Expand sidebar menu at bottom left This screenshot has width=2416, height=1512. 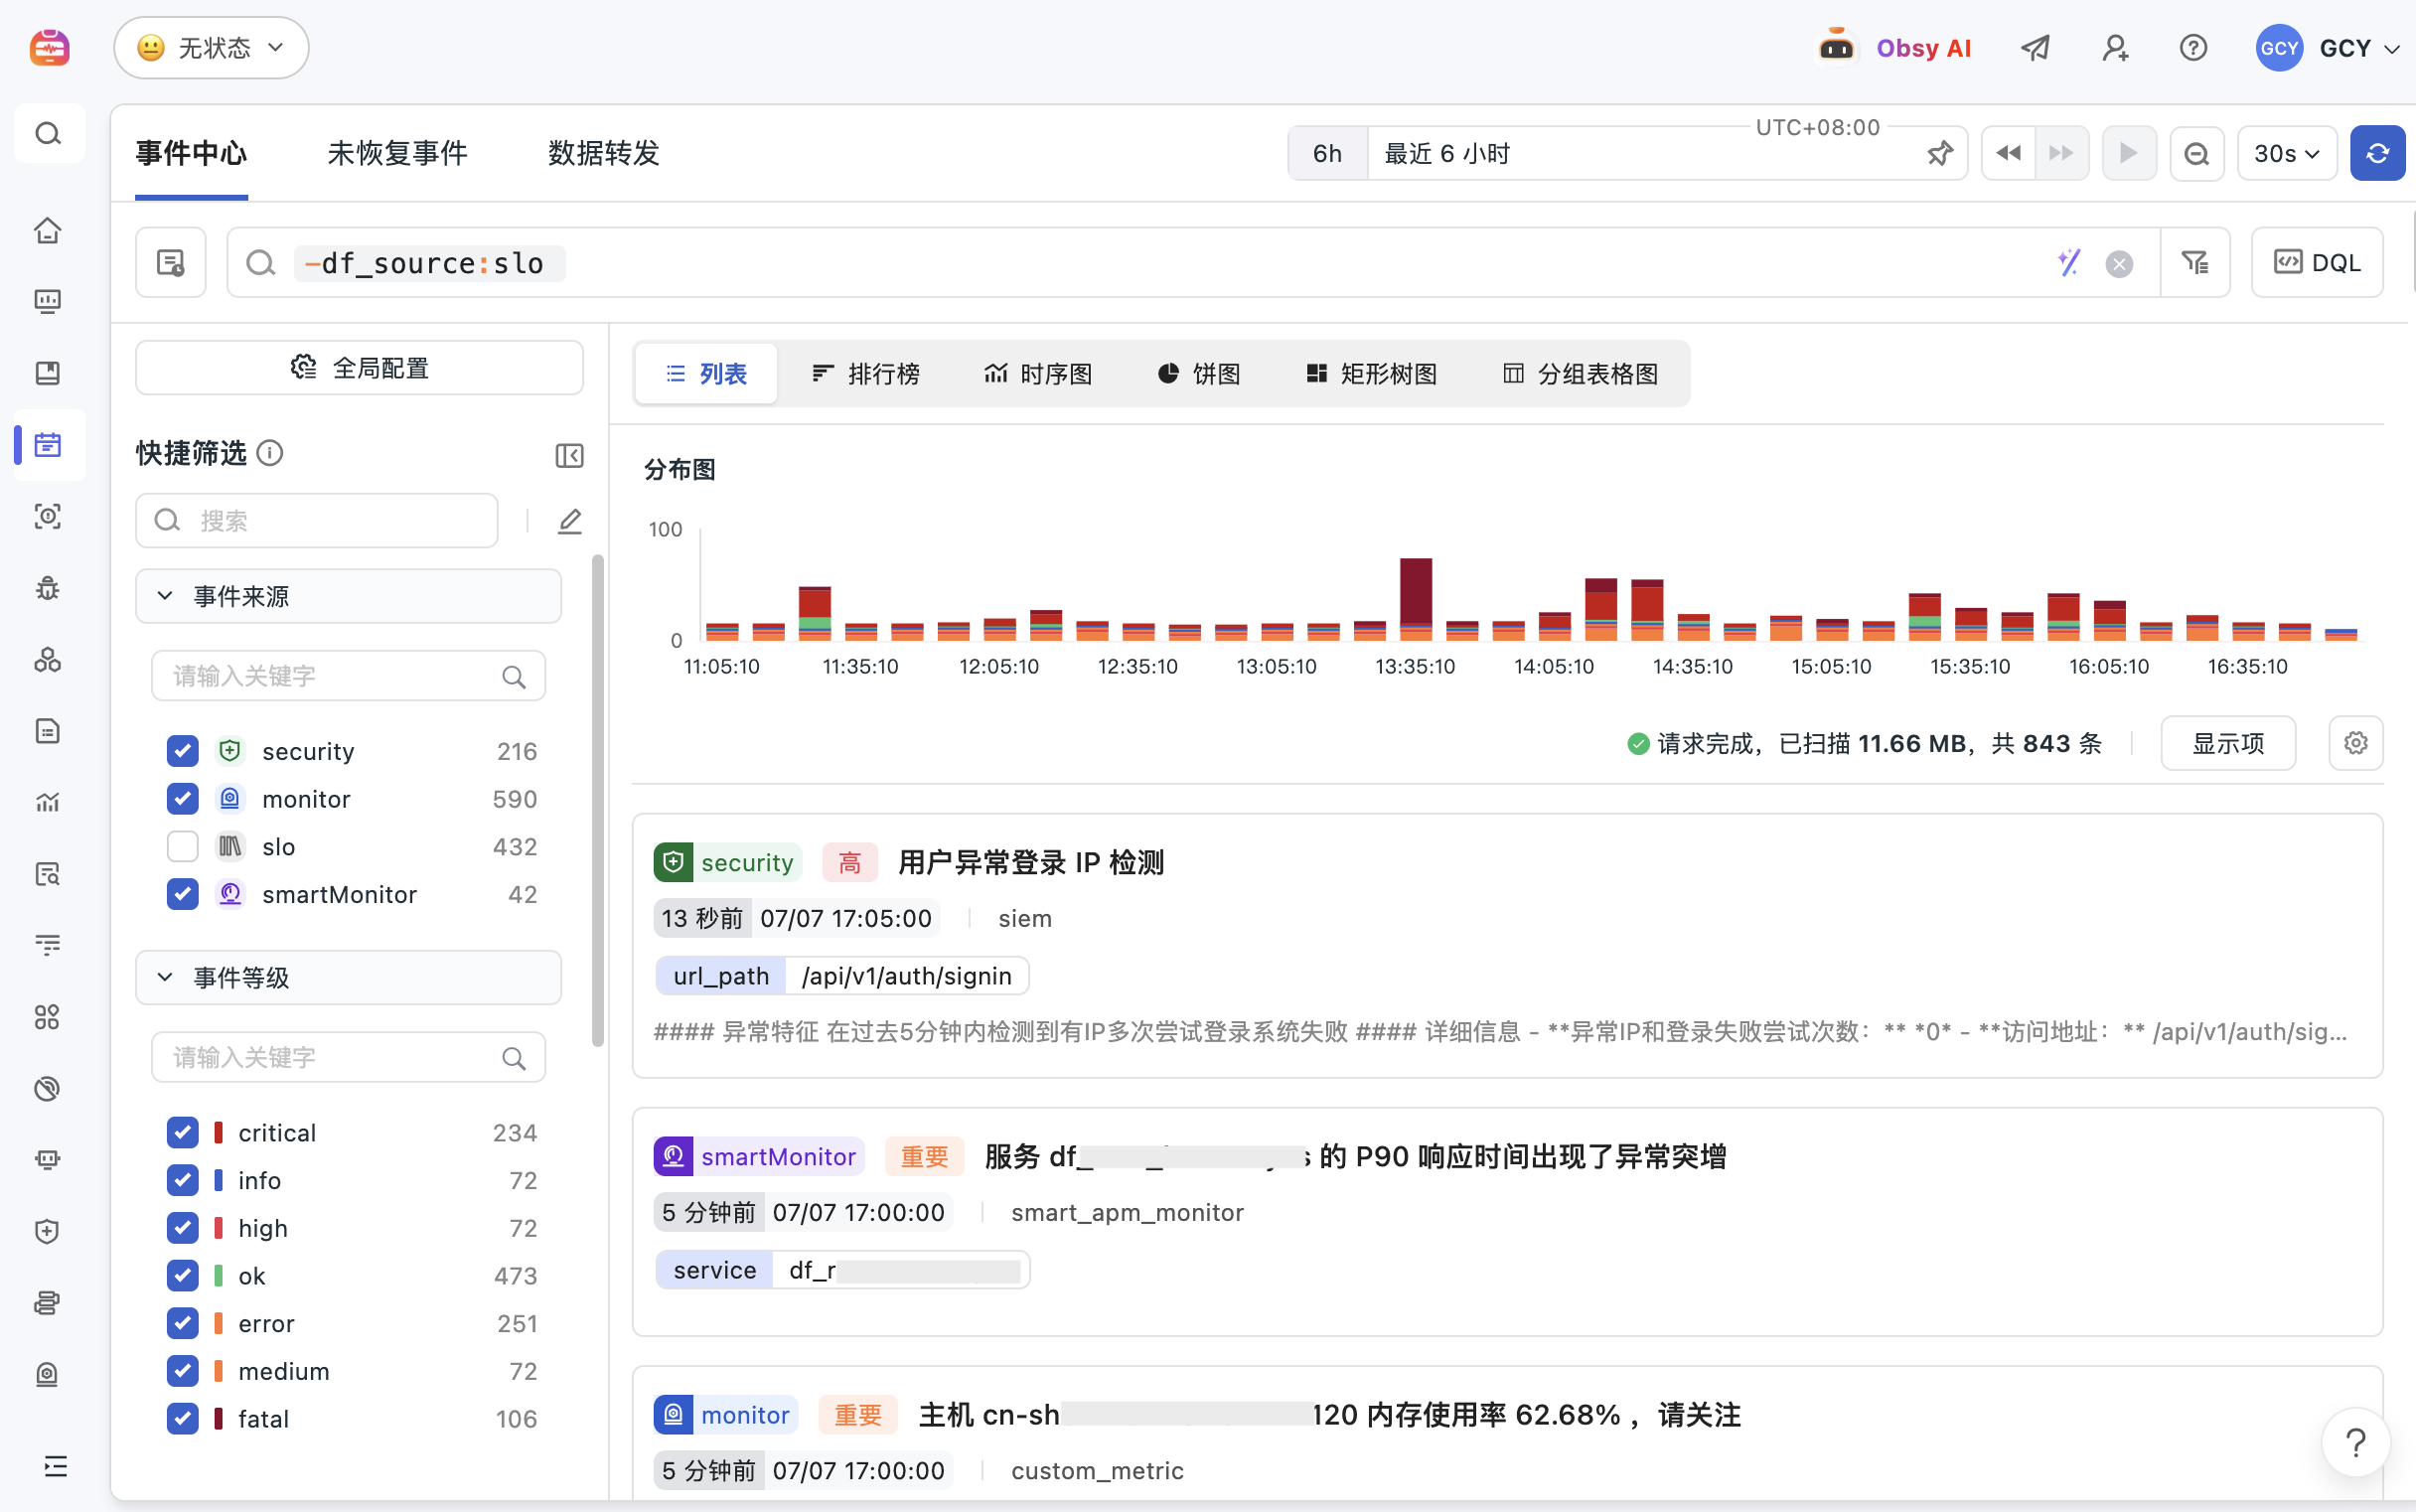[x=55, y=1466]
